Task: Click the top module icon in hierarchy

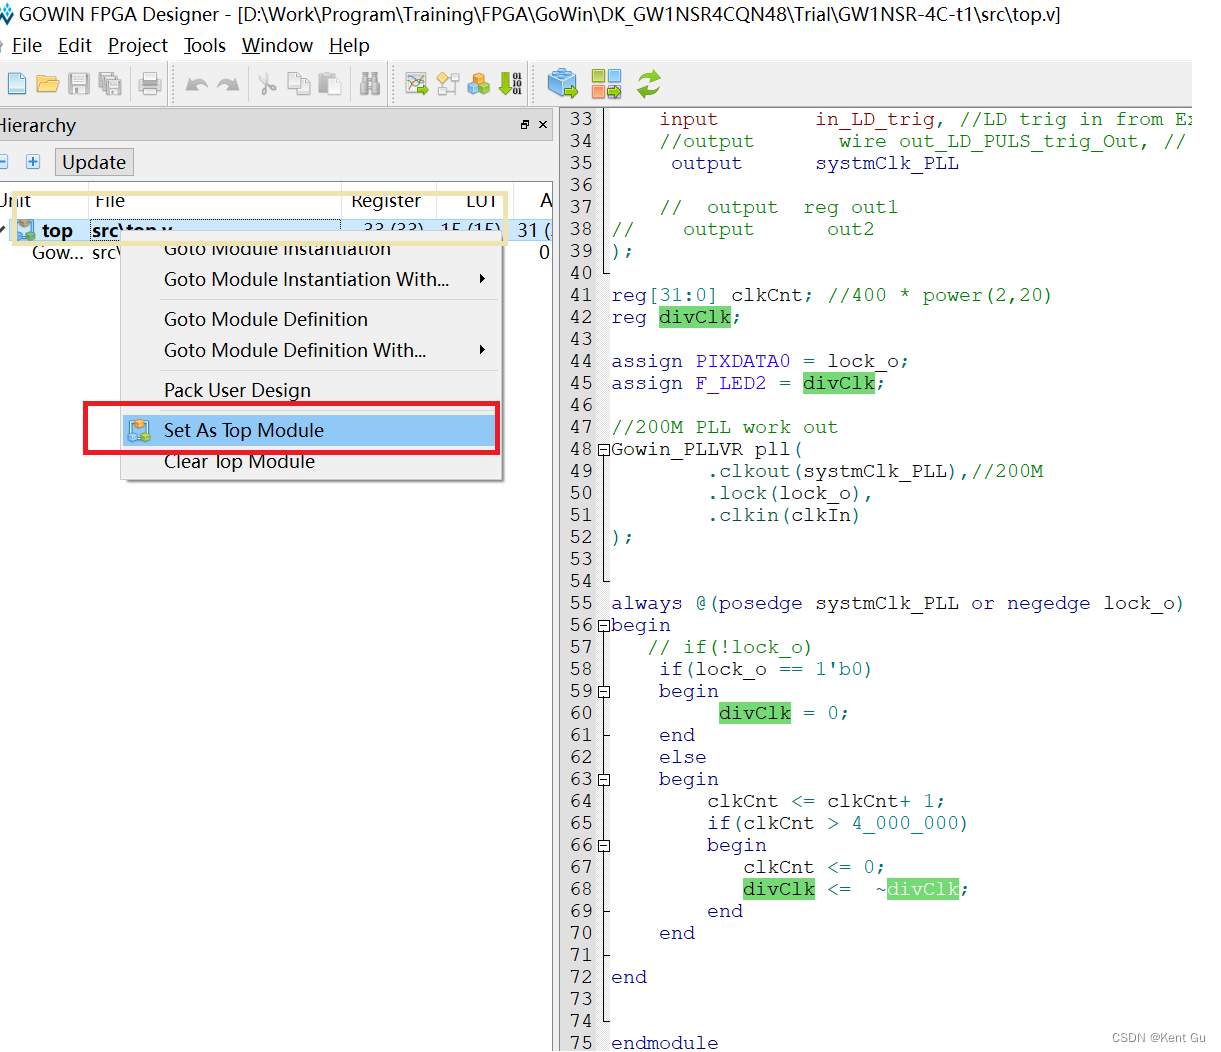Action: click(x=26, y=231)
